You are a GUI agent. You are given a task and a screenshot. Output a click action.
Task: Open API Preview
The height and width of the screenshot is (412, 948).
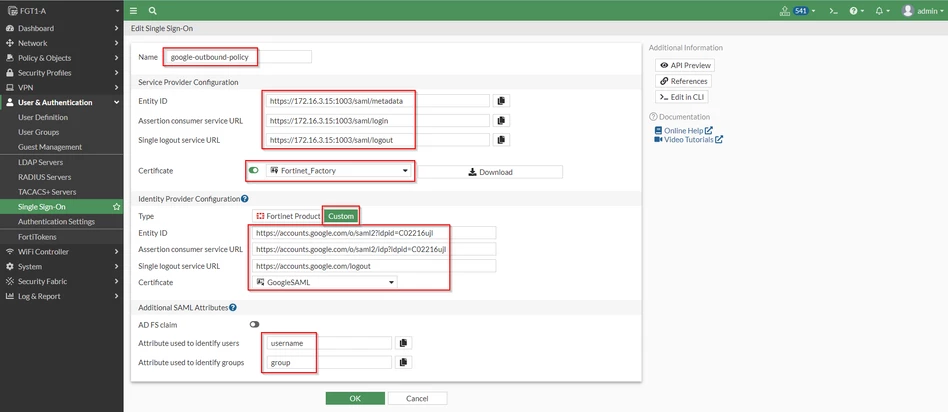pos(685,65)
